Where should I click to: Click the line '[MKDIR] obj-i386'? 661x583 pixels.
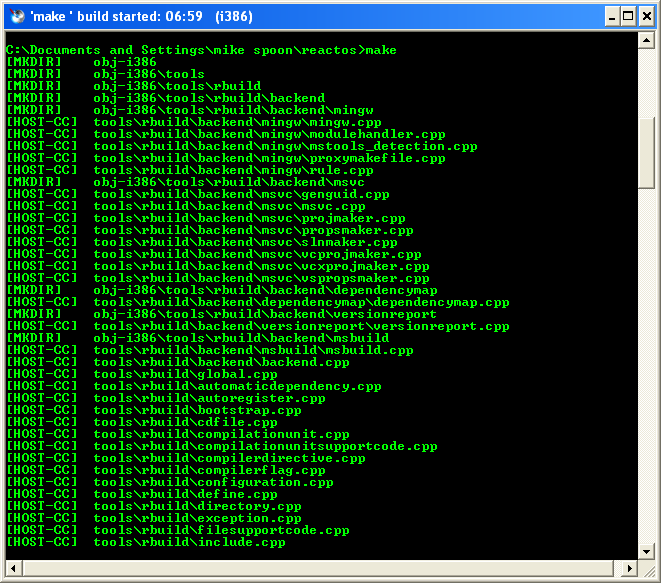coord(81,62)
